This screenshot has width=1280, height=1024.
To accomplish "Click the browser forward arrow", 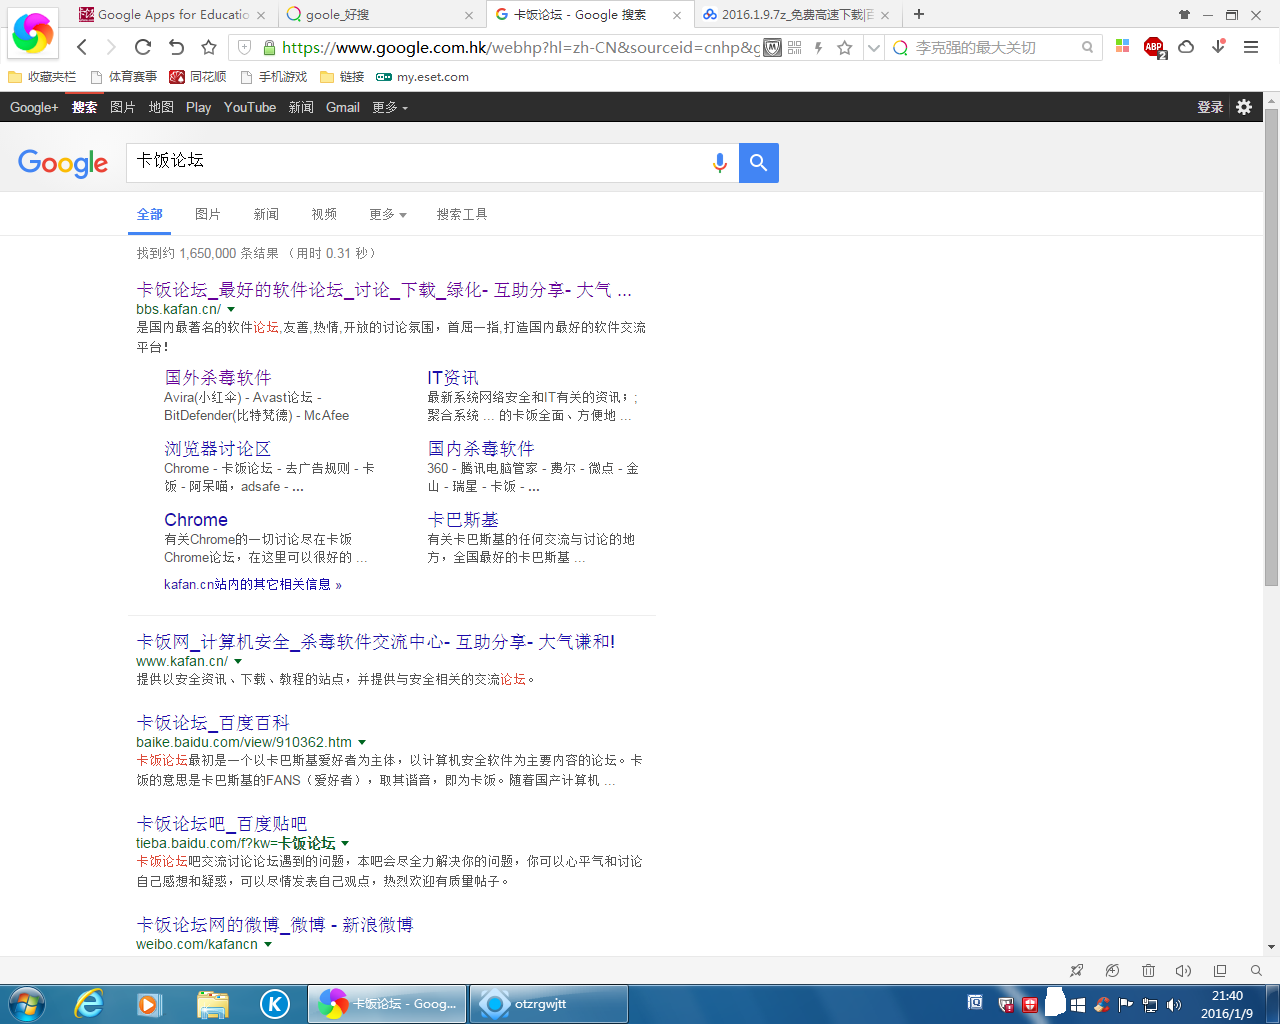I will click(x=112, y=47).
